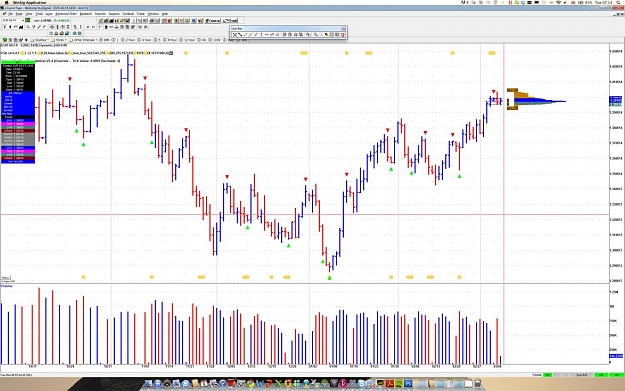Image resolution: width=625 pixels, height=391 pixels.
Task: Launch Microsoft Excel from the Dock
Action: coord(279,384)
